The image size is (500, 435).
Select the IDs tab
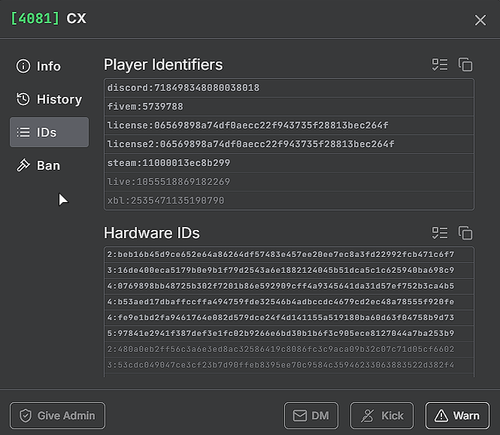click(x=49, y=132)
